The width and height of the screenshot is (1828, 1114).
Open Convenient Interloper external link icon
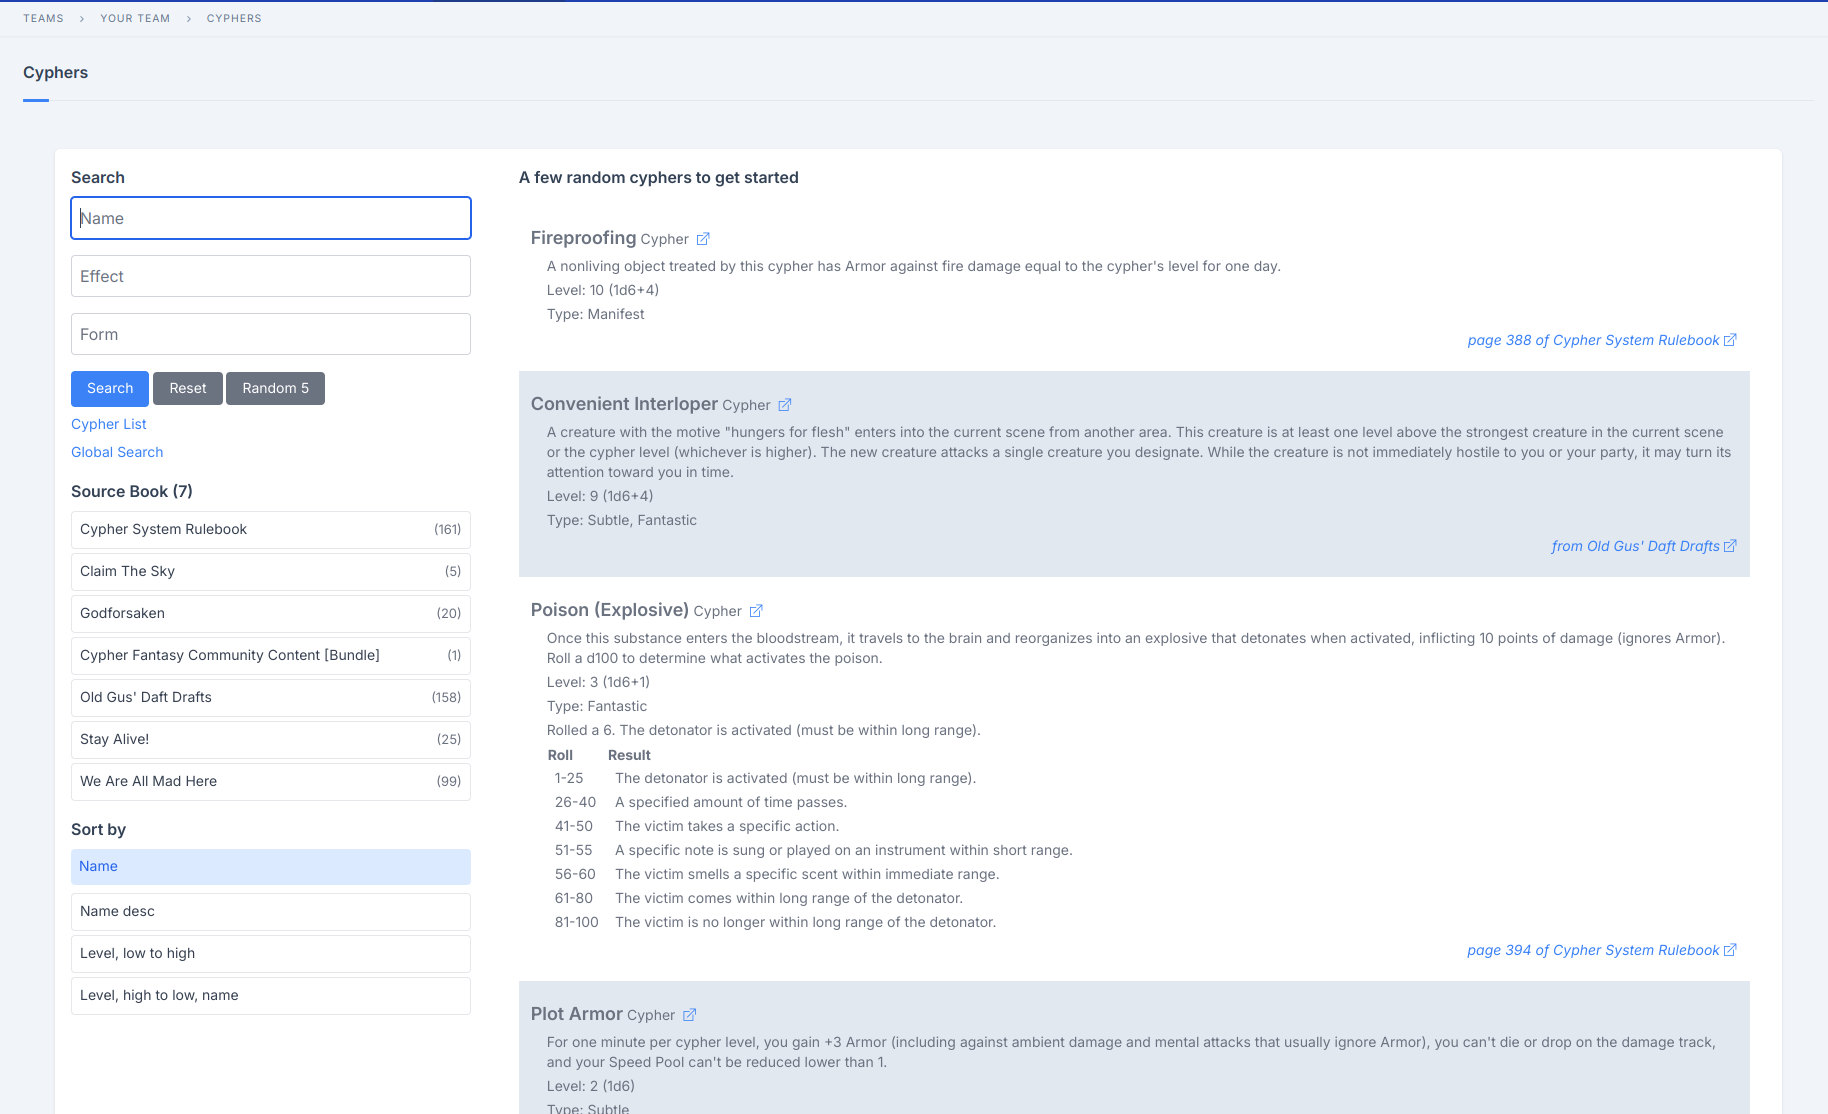pos(785,405)
